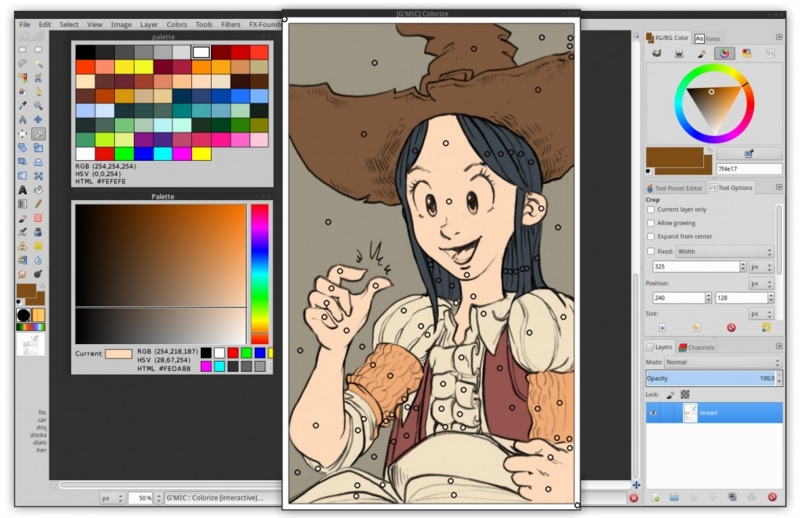Open the Watercolor brush color selector
Viewport: 800px width, 518px height.
point(702,54)
